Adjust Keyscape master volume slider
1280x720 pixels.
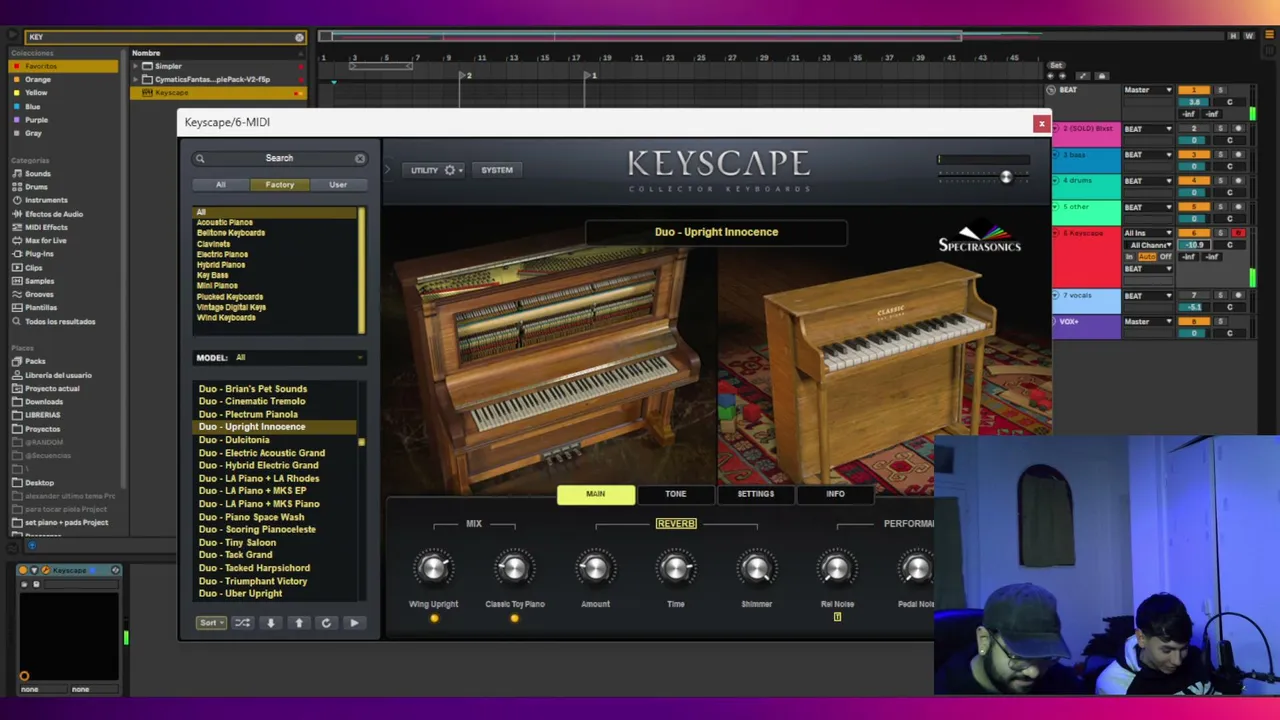tap(1006, 177)
